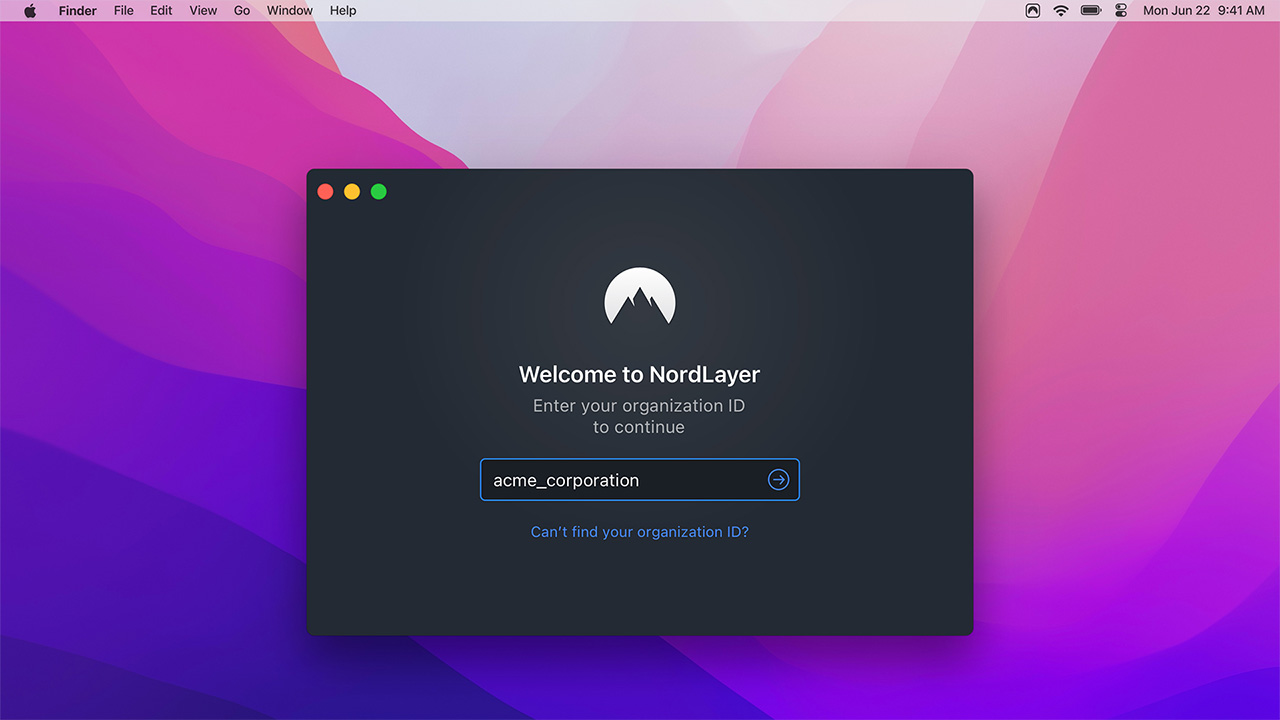Check battery status in the menu bar

point(1089,11)
